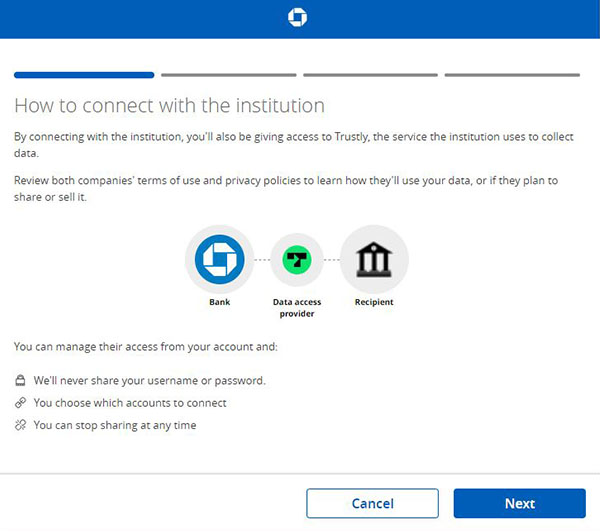Click the Bank label under Chase icon
The height and width of the screenshot is (532, 600).
click(x=220, y=302)
